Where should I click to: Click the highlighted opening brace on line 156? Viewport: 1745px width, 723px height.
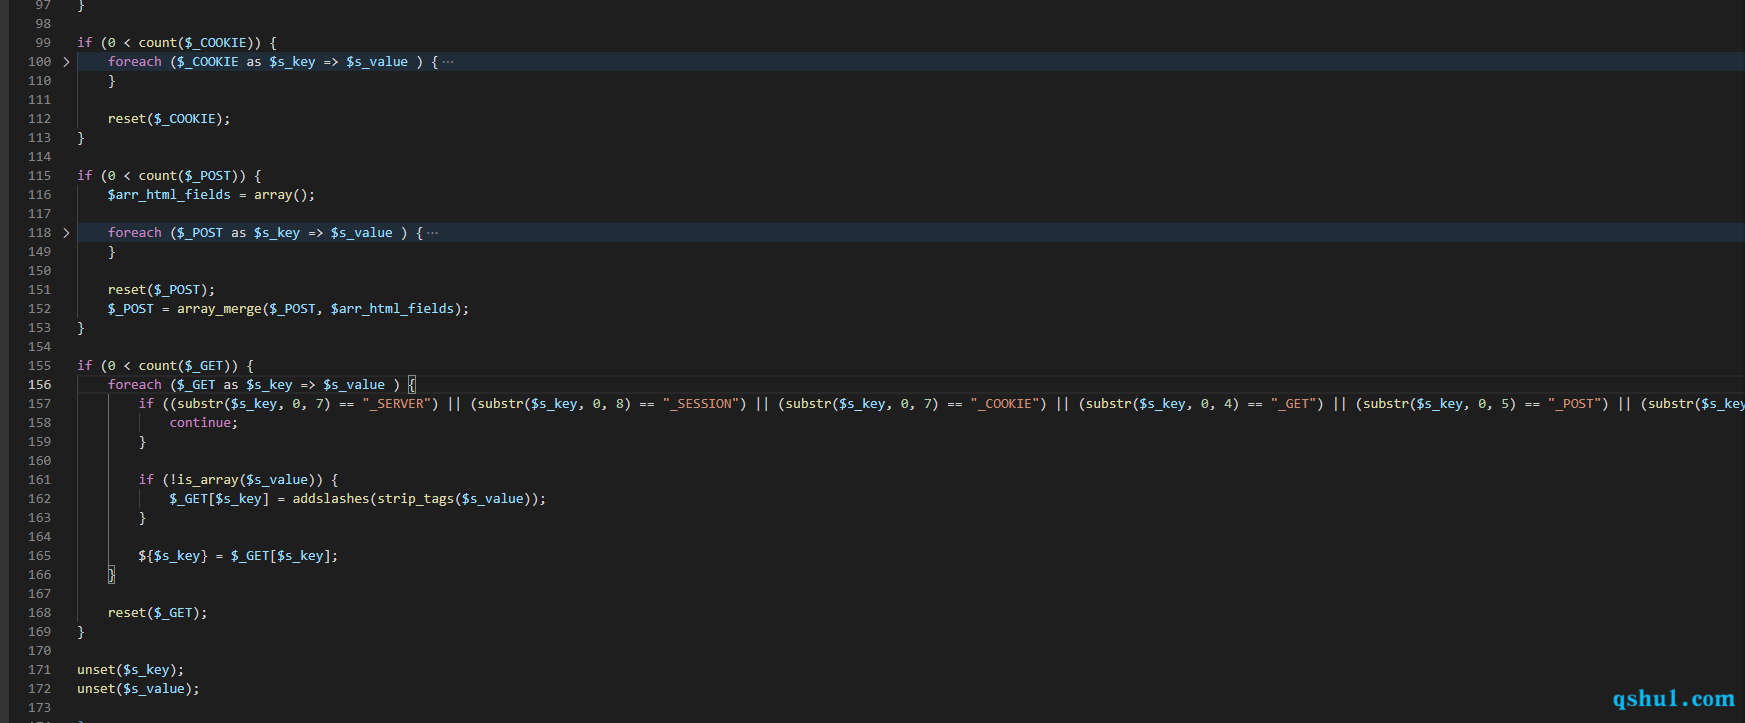(412, 385)
